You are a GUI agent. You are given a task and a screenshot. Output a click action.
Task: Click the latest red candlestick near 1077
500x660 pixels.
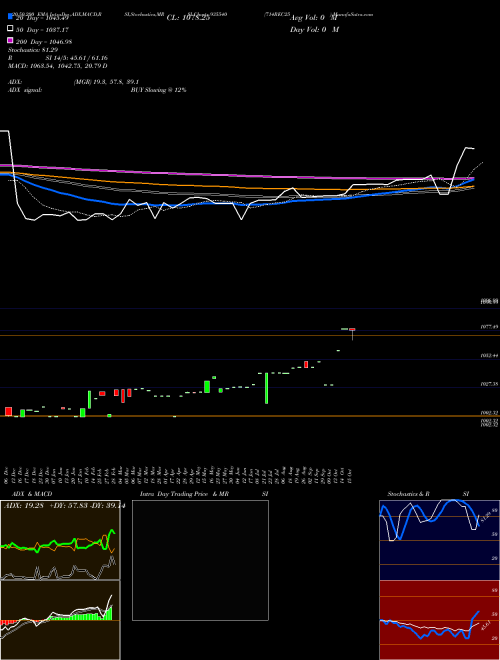click(x=352, y=329)
